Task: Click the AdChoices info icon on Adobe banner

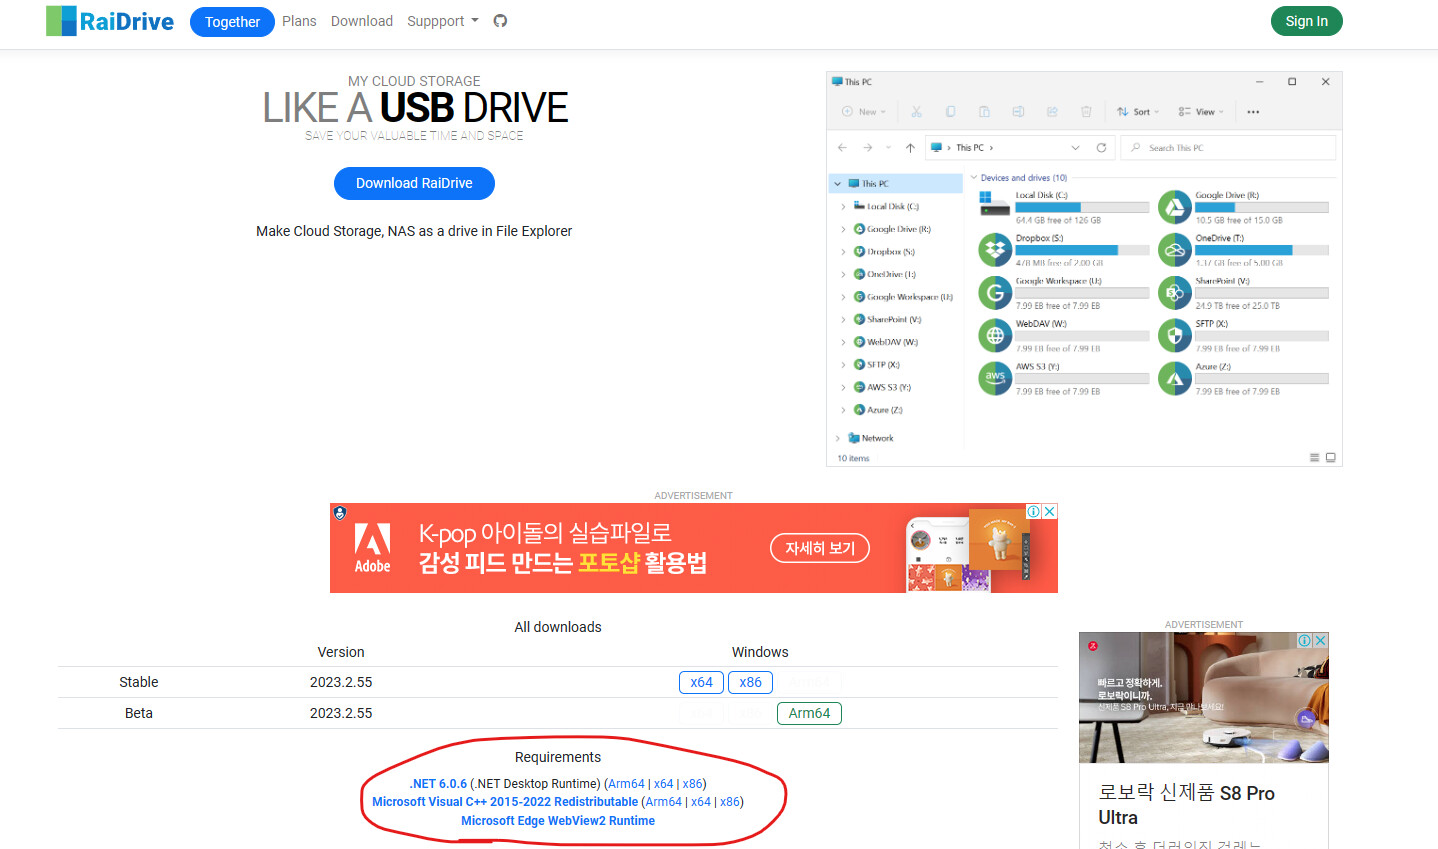Action: coord(1034,511)
